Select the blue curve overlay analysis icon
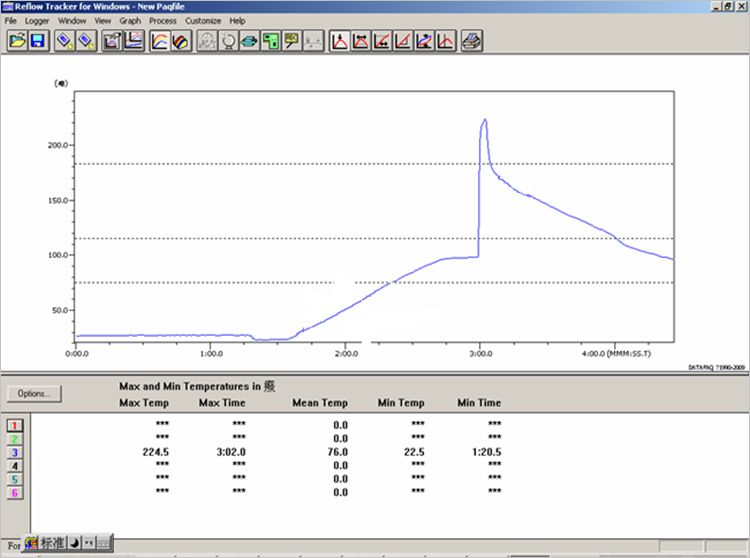The image size is (750, 558). [424, 41]
